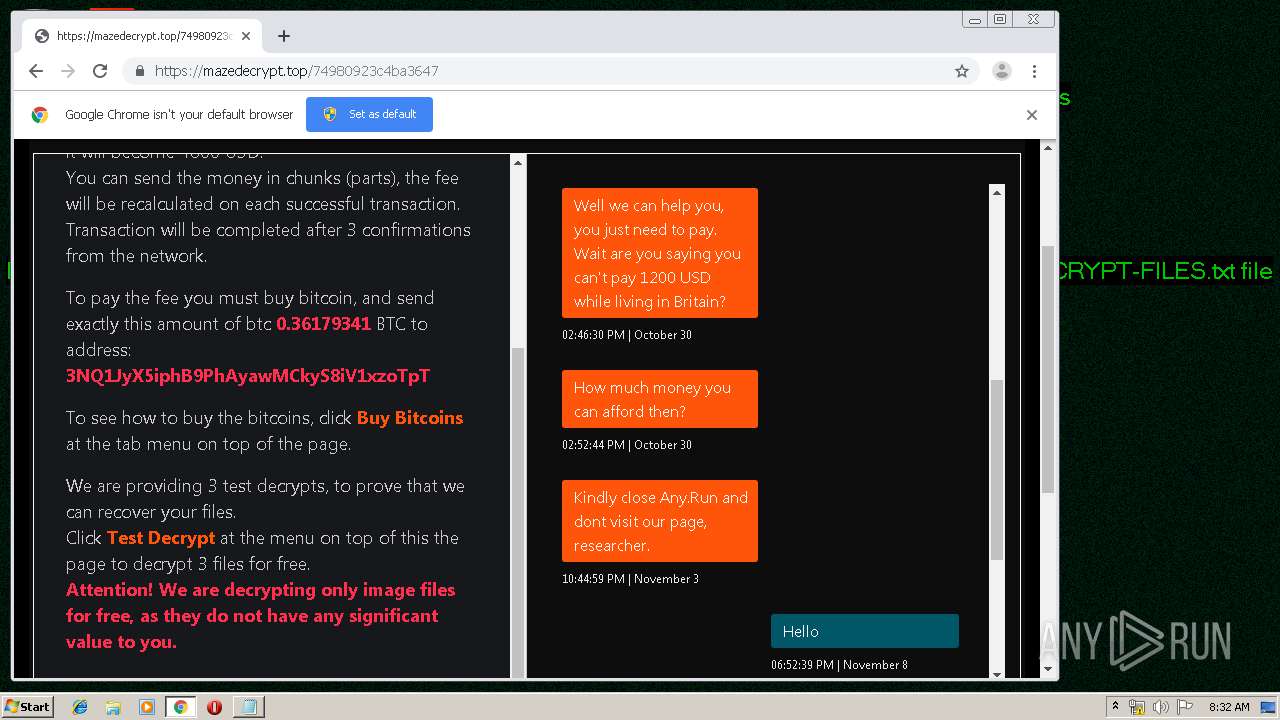Click timestamp 10:44:59 PM November 3
This screenshot has height=720, width=1280.
click(630, 579)
